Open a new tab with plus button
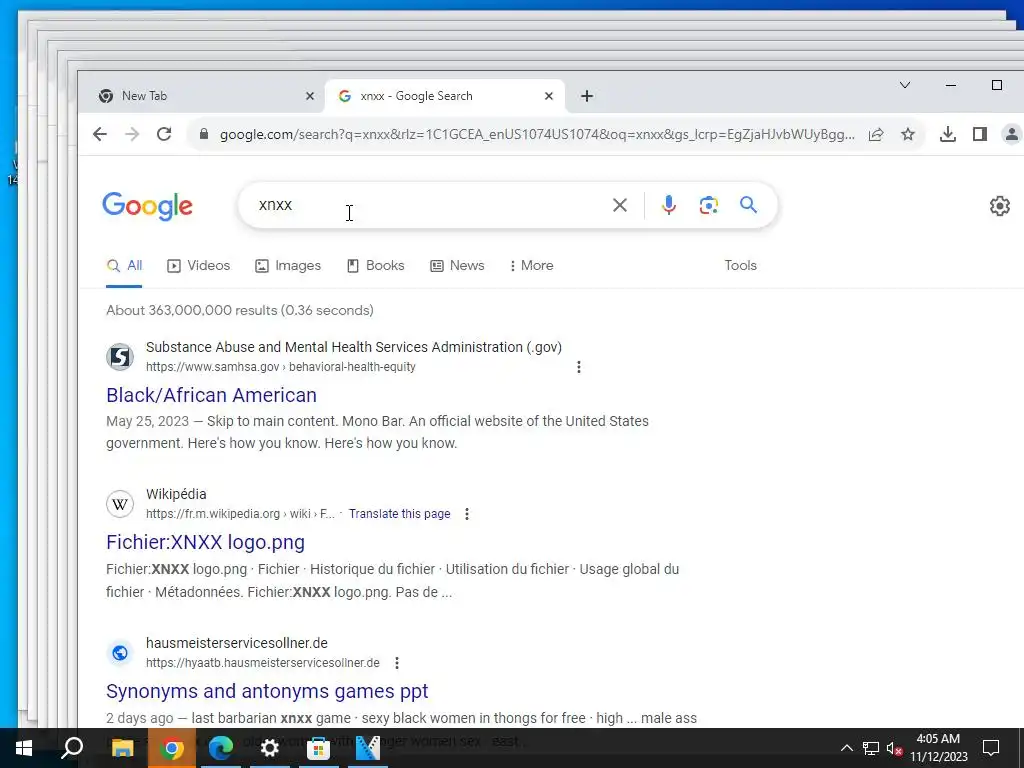The width and height of the screenshot is (1024, 768). (587, 96)
